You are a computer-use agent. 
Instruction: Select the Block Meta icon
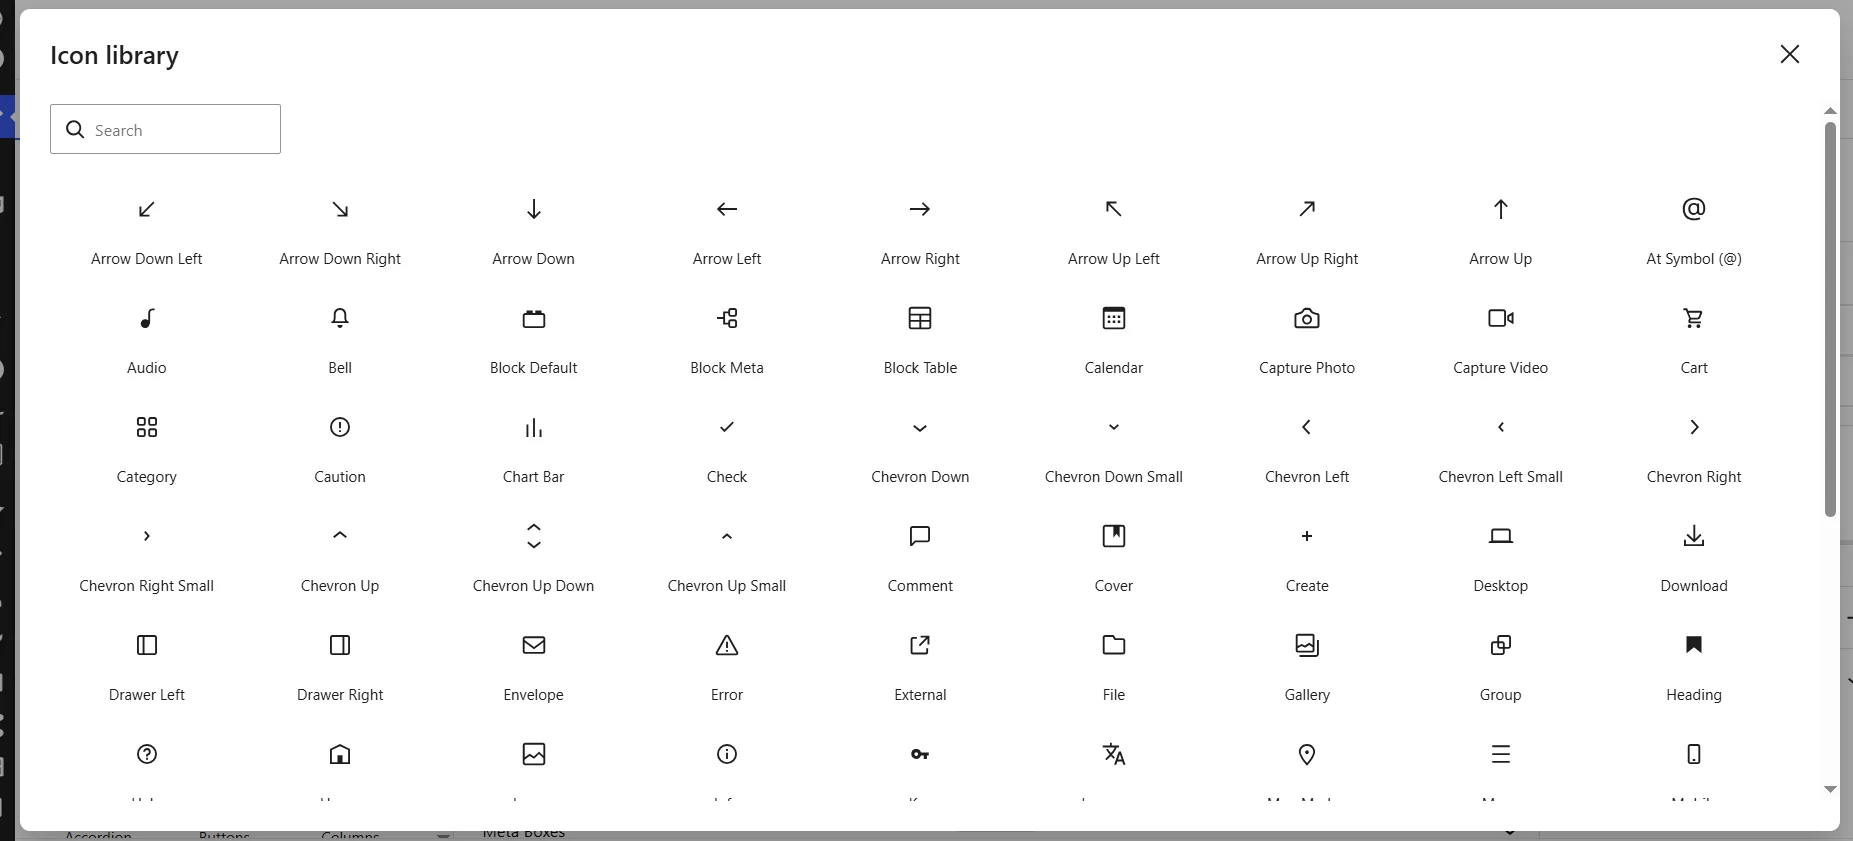pos(727,318)
